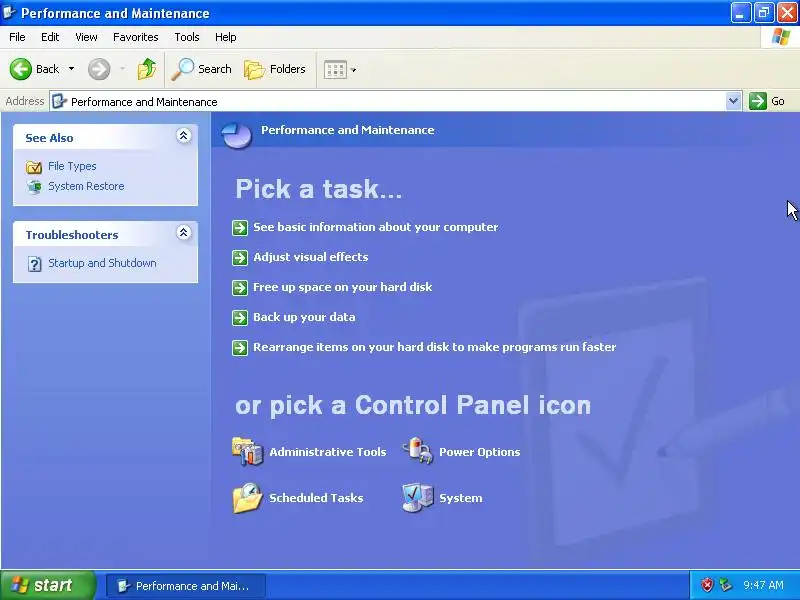Open the File Types link
The image size is (800, 600).
pyautogui.click(x=72, y=166)
